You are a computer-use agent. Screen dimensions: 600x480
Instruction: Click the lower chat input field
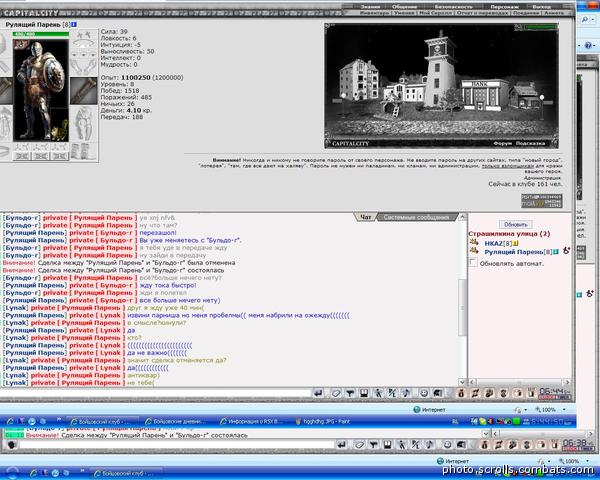point(177,444)
